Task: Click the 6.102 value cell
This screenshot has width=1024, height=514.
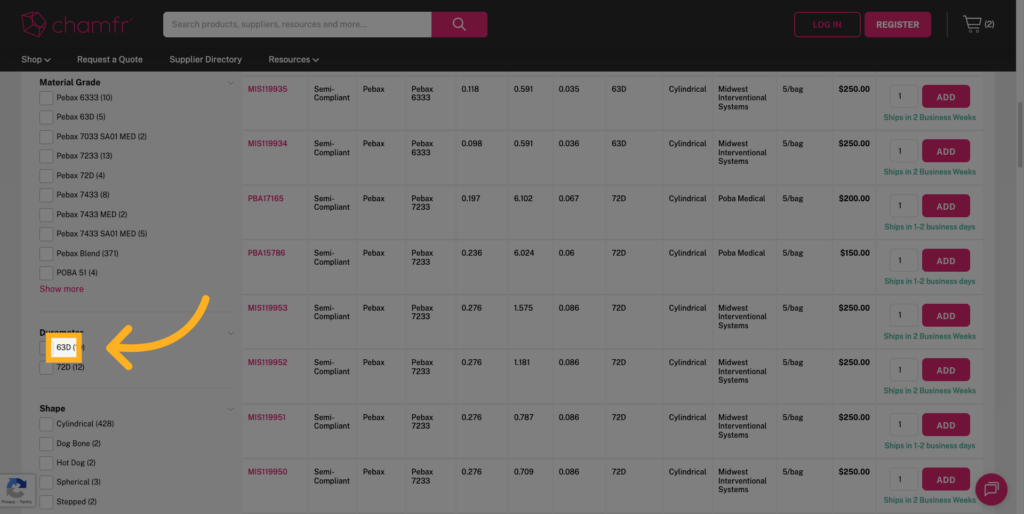Action: (x=523, y=199)
